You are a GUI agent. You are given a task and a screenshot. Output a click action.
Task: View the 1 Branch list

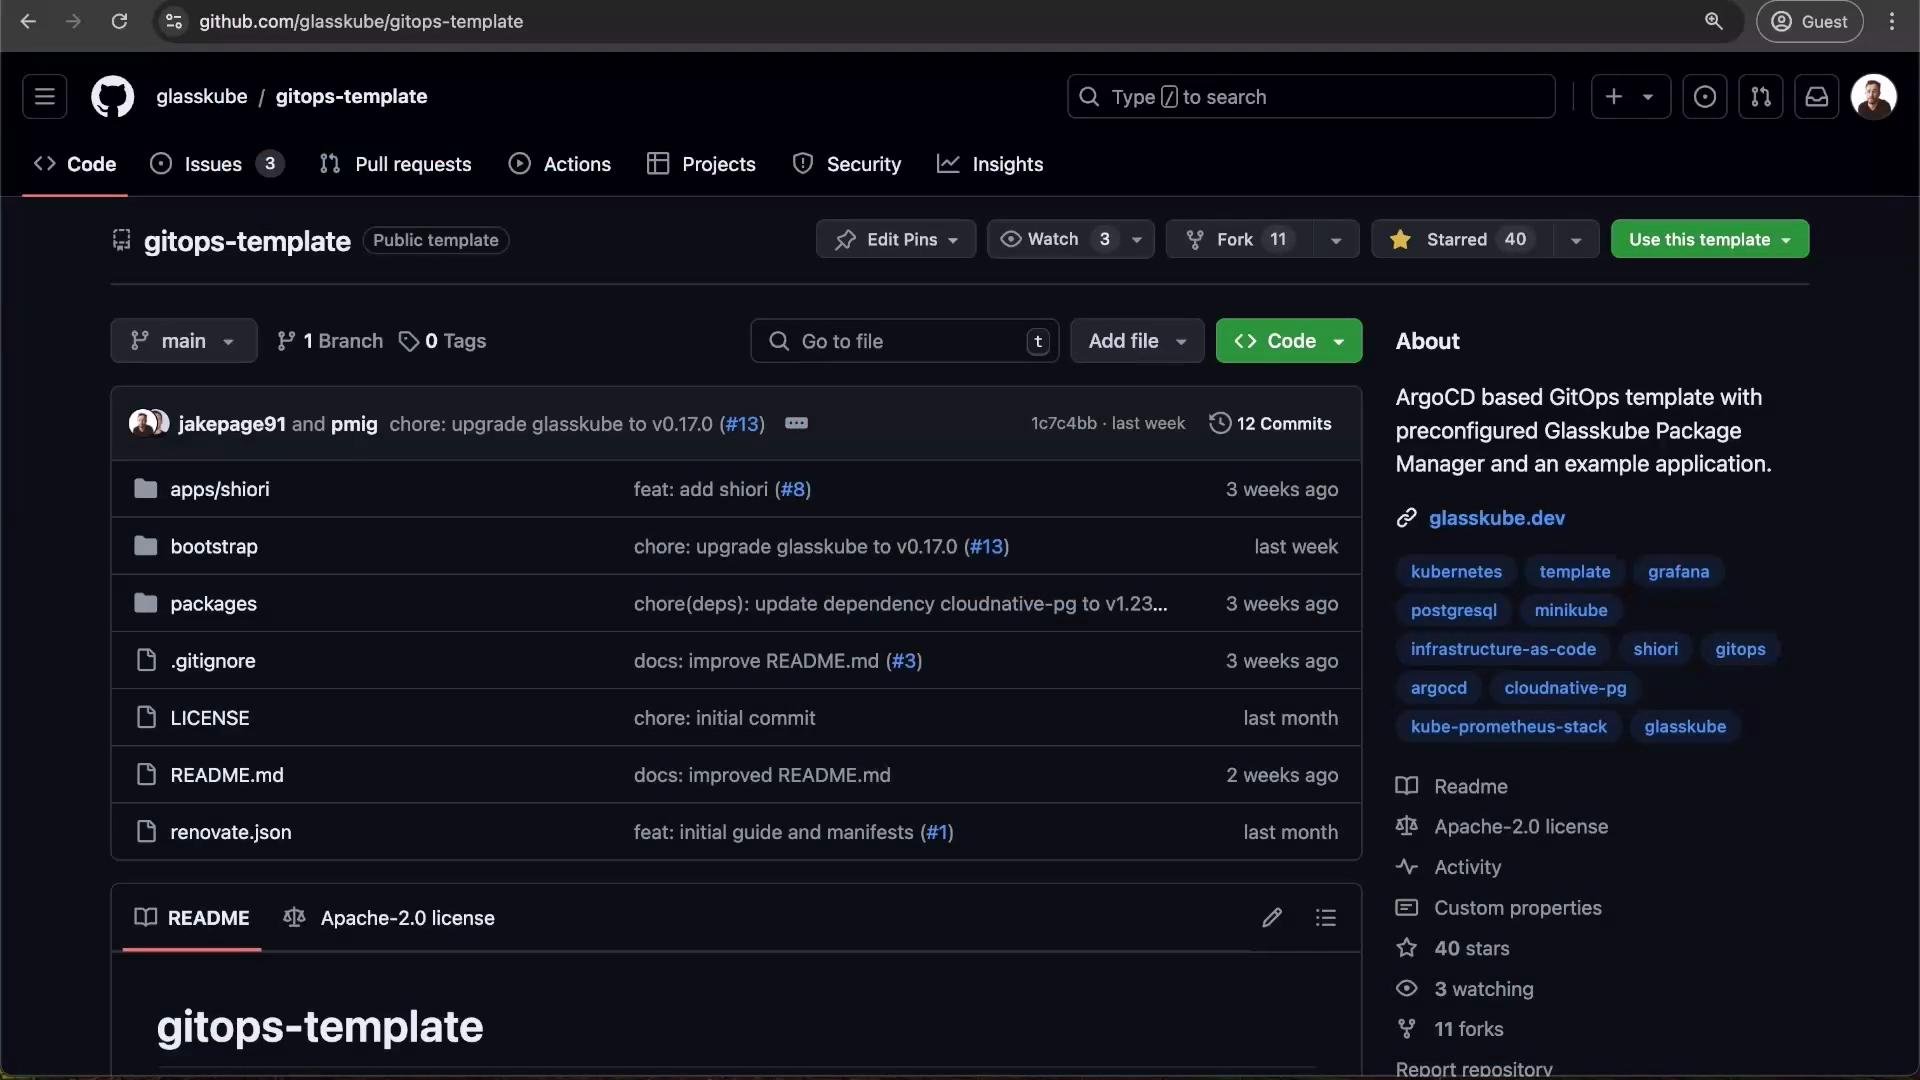pyautogui.click(x=330, y=341)
